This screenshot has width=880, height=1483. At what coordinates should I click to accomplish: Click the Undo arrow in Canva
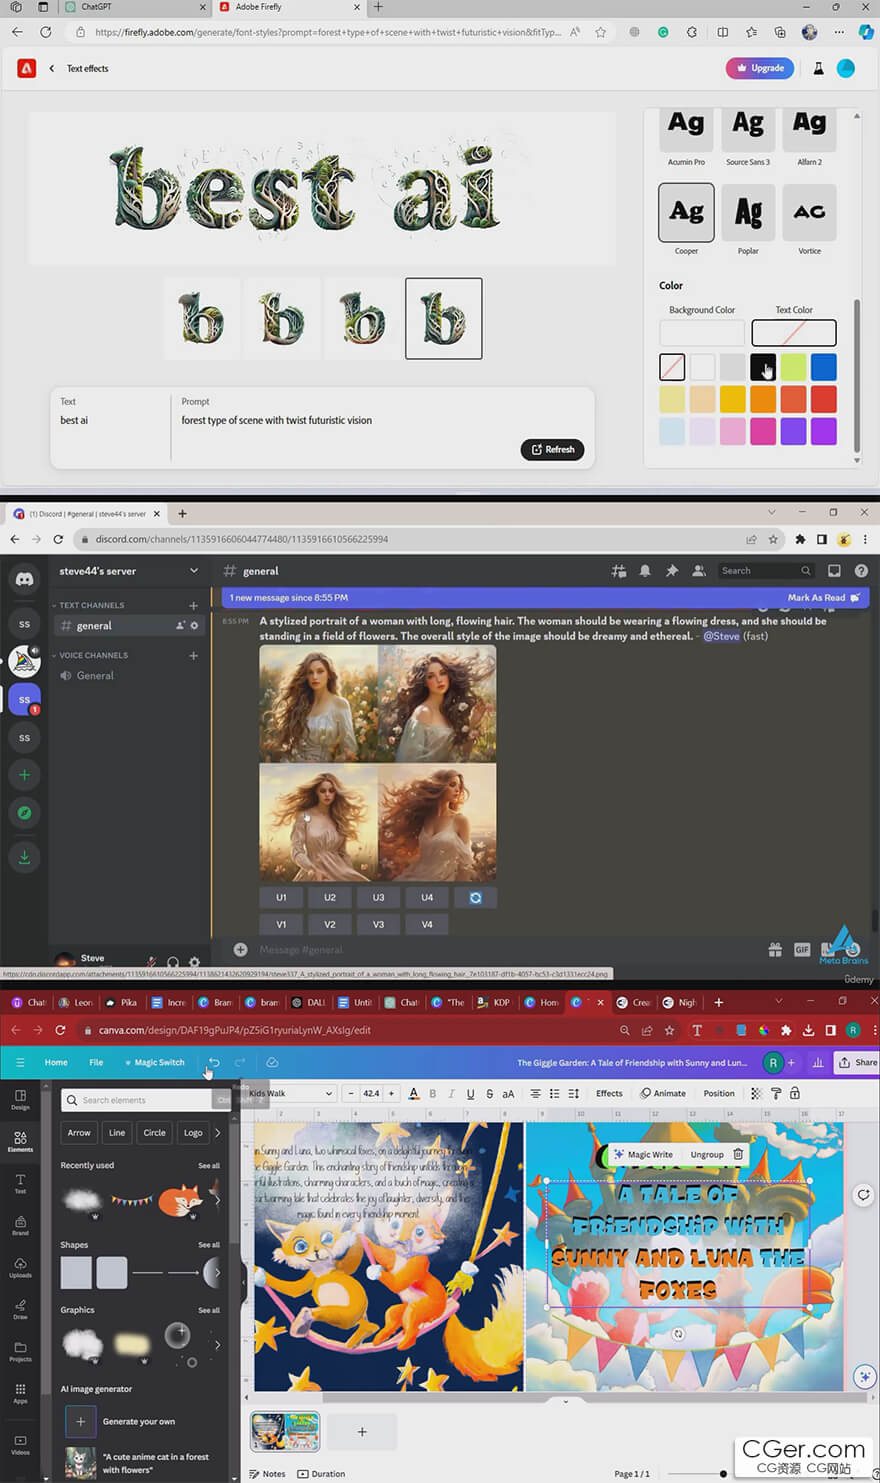(214, 1062)
